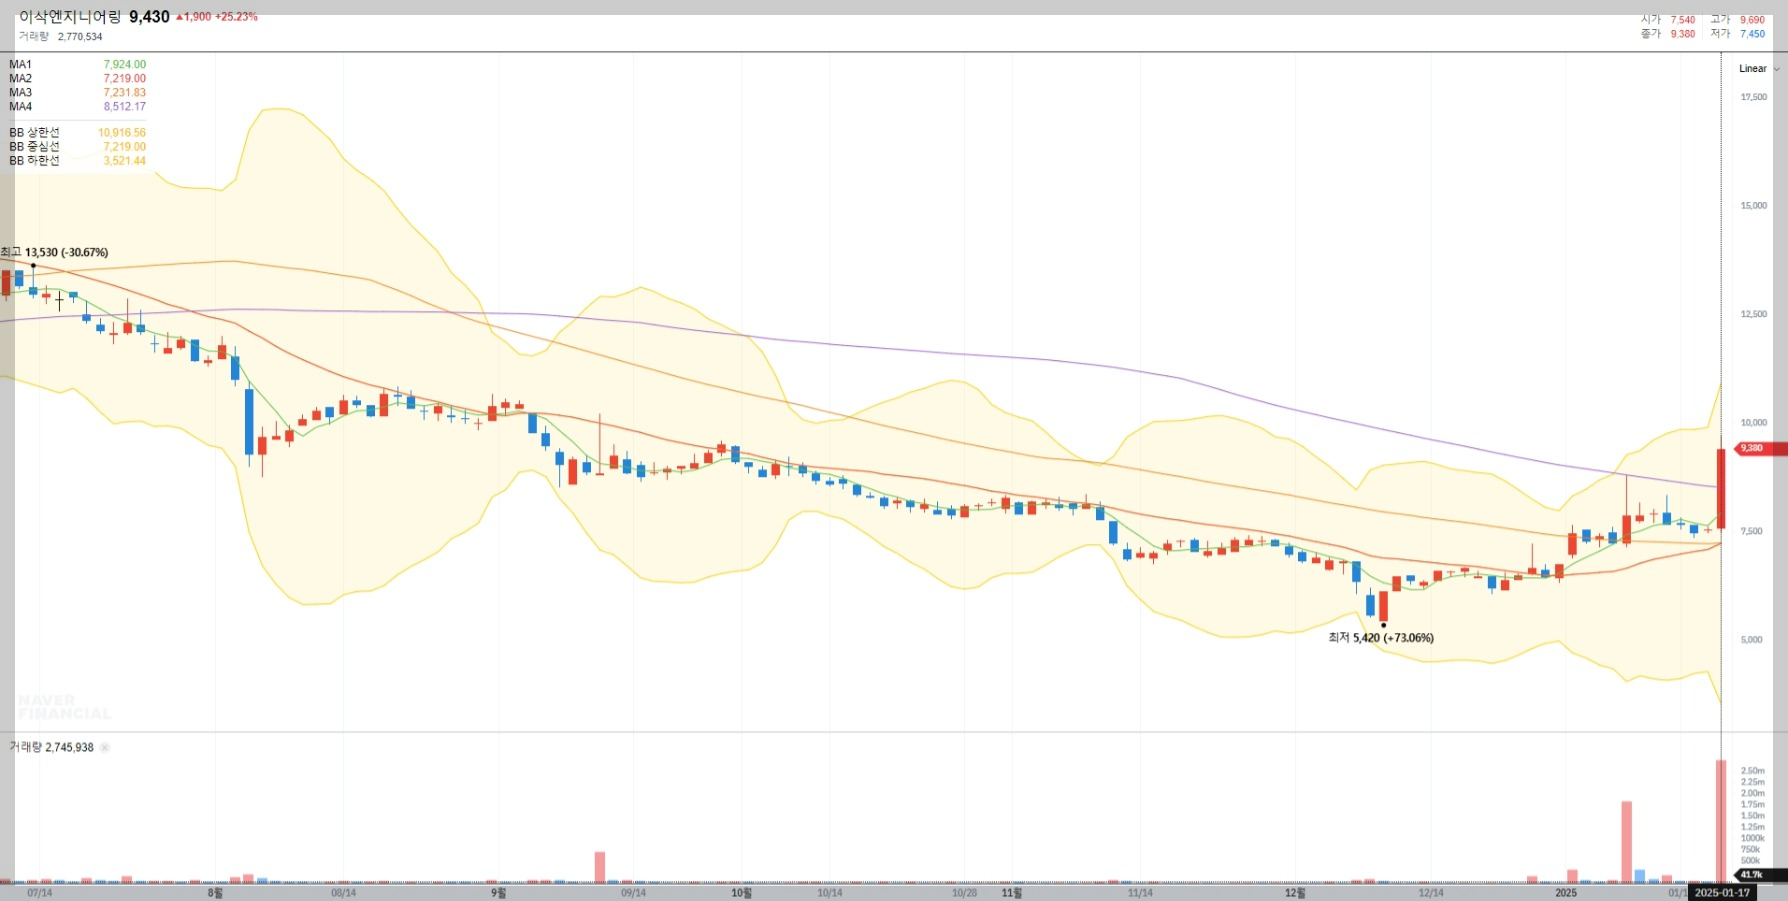
Task: Click the 8월 month axis label
Action: [x=215, y=893]
